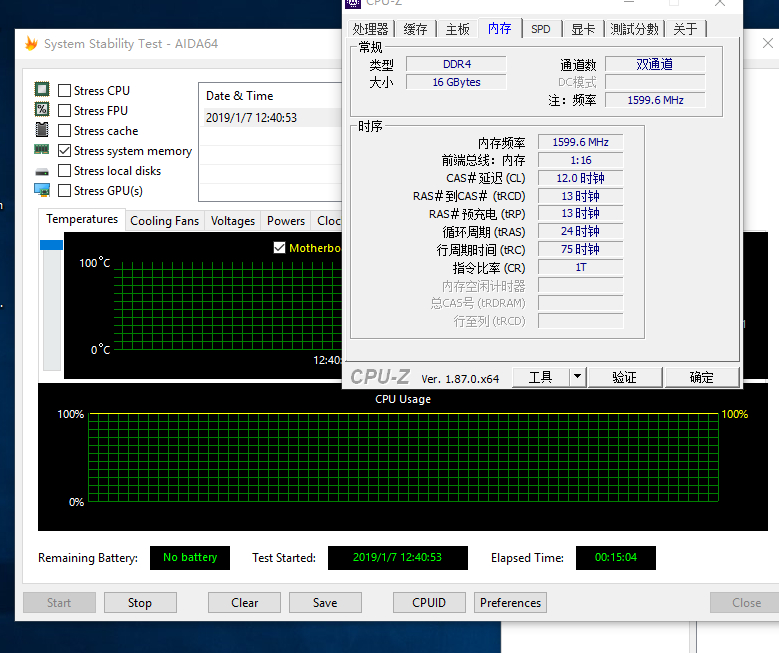This screenshot has width=779, height=653.
Task: Click the tRAS 24 时钟 value
Action: tap(580, 231)
